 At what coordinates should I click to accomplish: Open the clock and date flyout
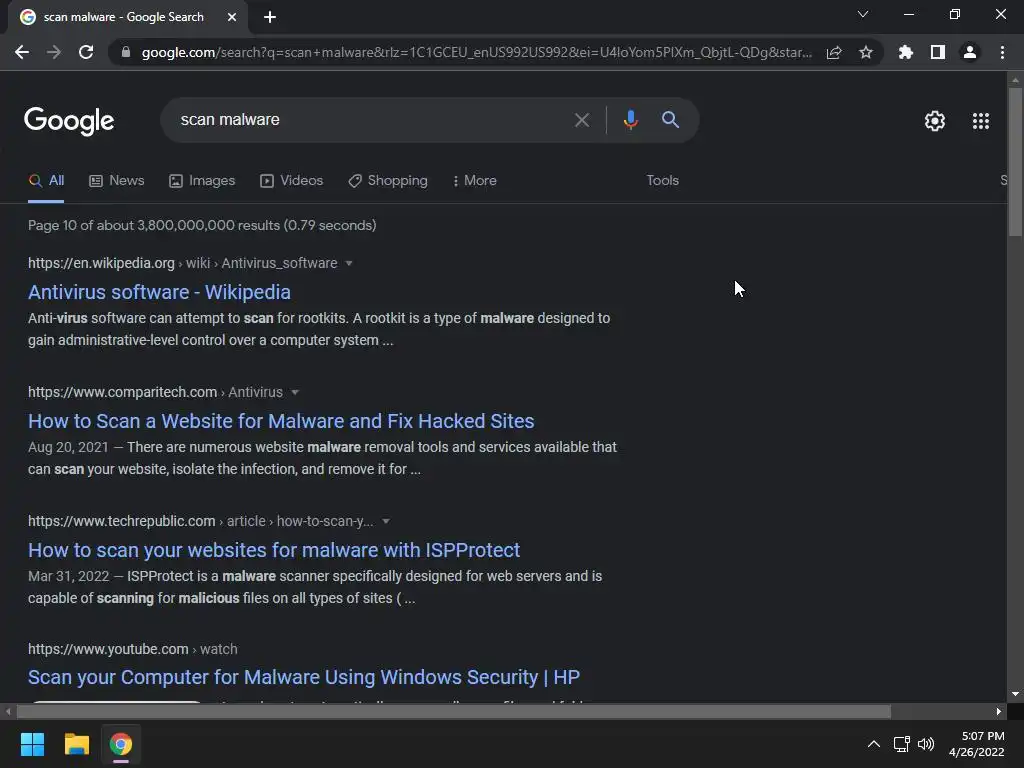976,744
